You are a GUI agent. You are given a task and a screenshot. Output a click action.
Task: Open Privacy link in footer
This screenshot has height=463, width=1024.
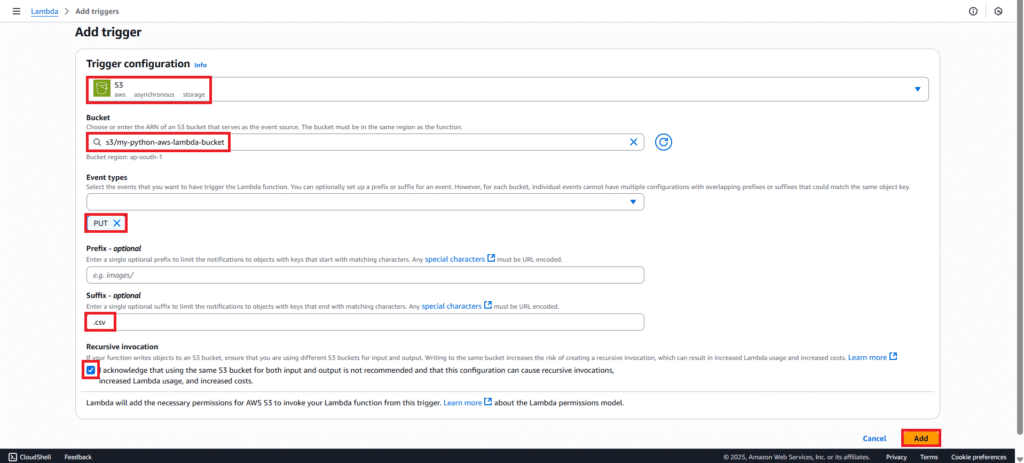[x=896, y=457]
